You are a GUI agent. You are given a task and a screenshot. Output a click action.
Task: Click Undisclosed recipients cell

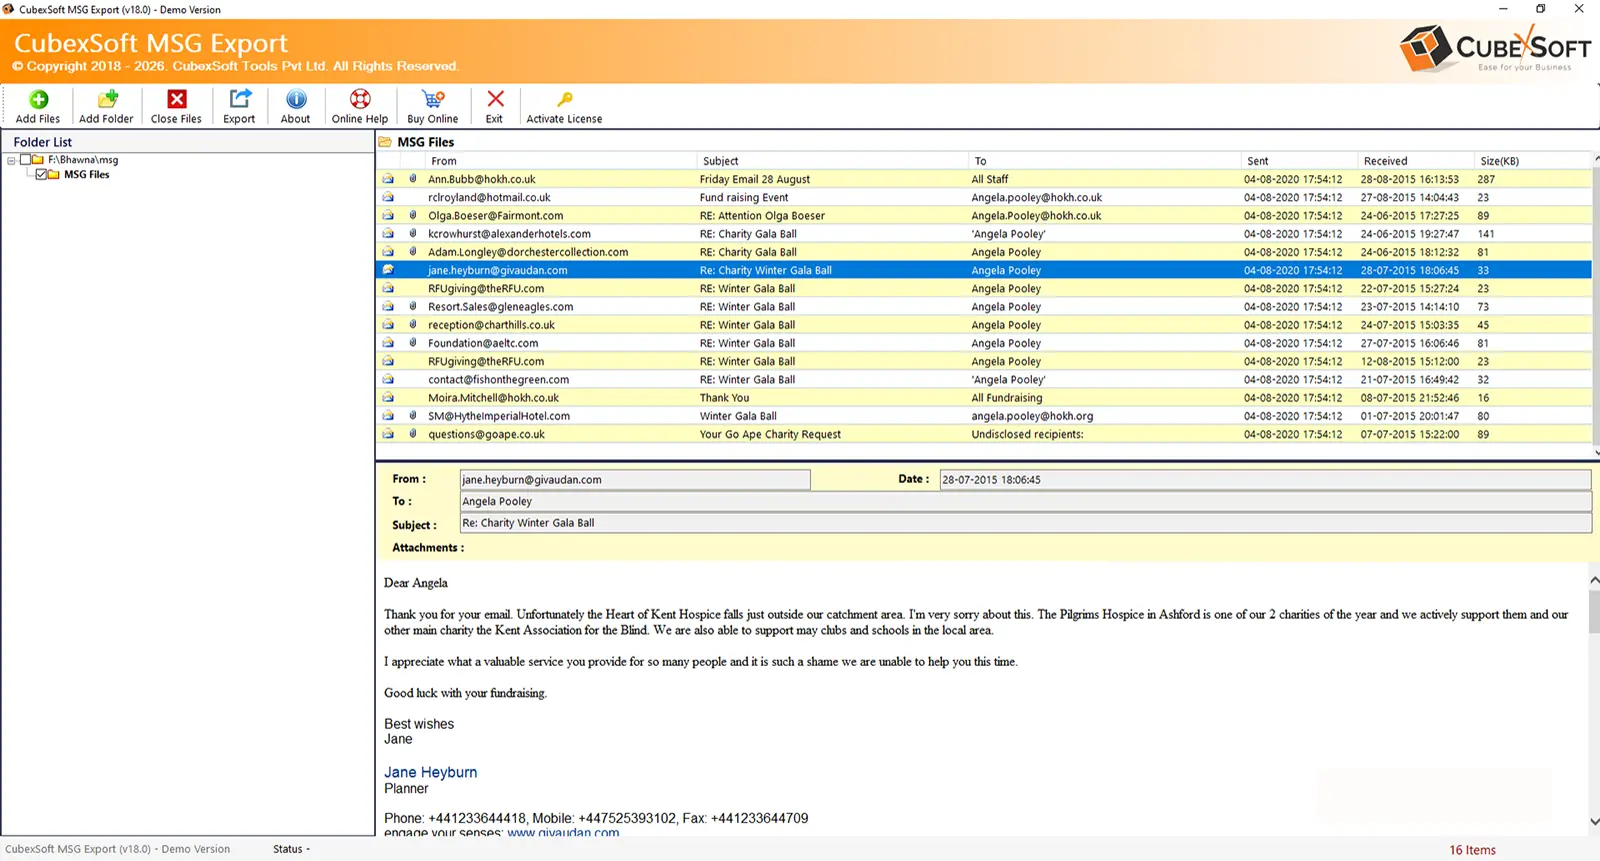(x=1027, y=434)
